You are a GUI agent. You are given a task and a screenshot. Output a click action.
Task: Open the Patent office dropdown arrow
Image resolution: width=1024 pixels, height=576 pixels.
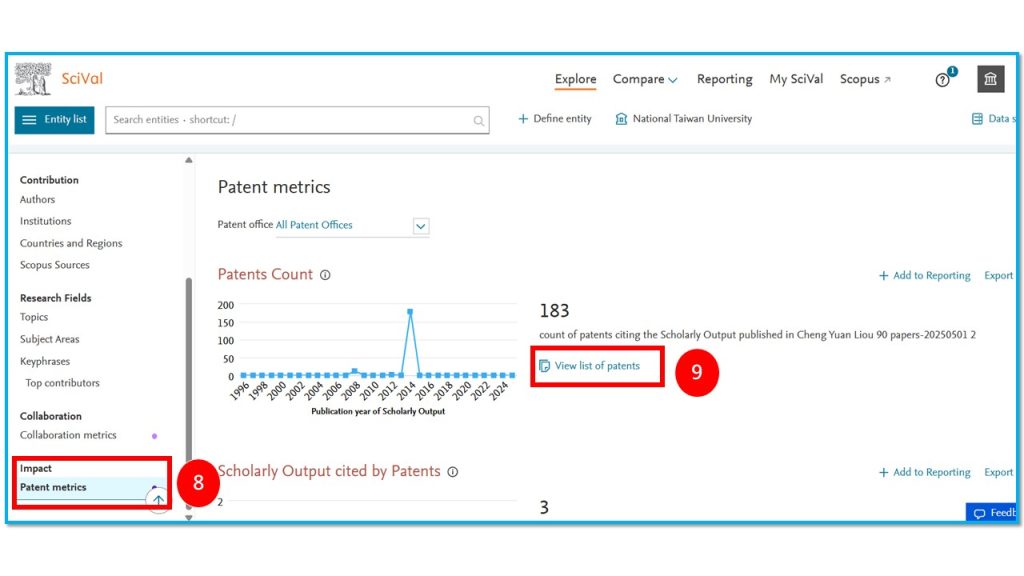point(421,226)
